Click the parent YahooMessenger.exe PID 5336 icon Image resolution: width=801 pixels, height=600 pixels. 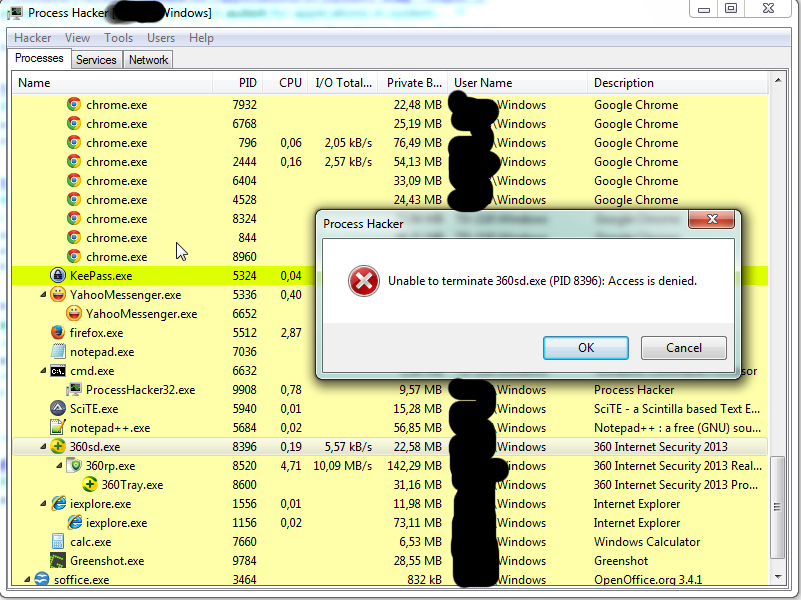[58, 294]
